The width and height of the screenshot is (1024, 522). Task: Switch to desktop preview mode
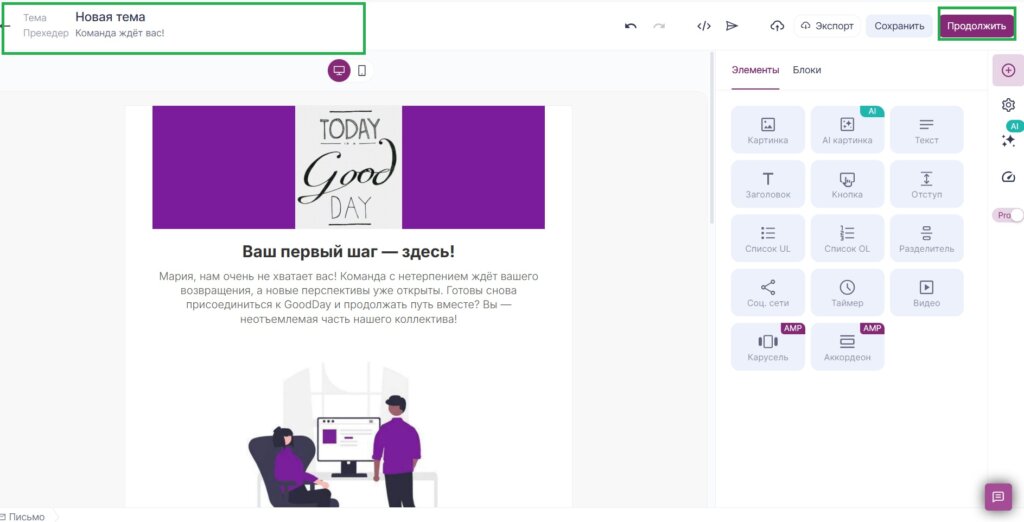coord(339,70)
